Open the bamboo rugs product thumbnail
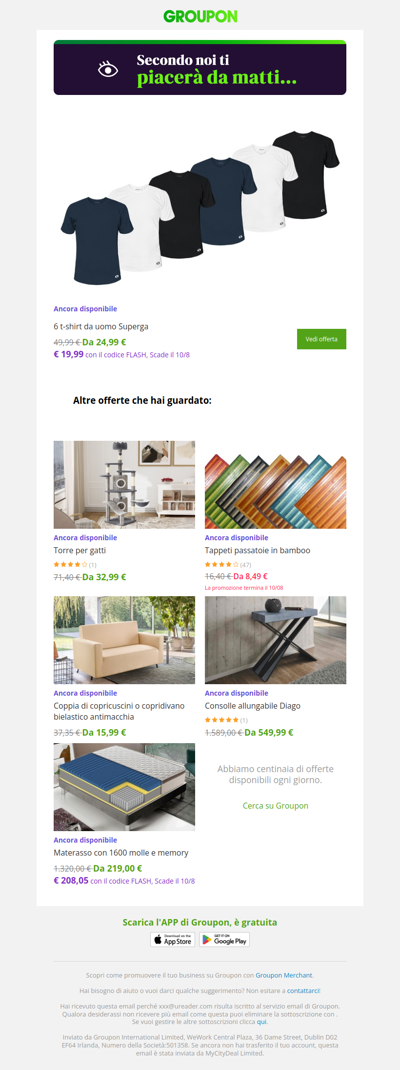400x1070 pixels. [x=275, y=485]
